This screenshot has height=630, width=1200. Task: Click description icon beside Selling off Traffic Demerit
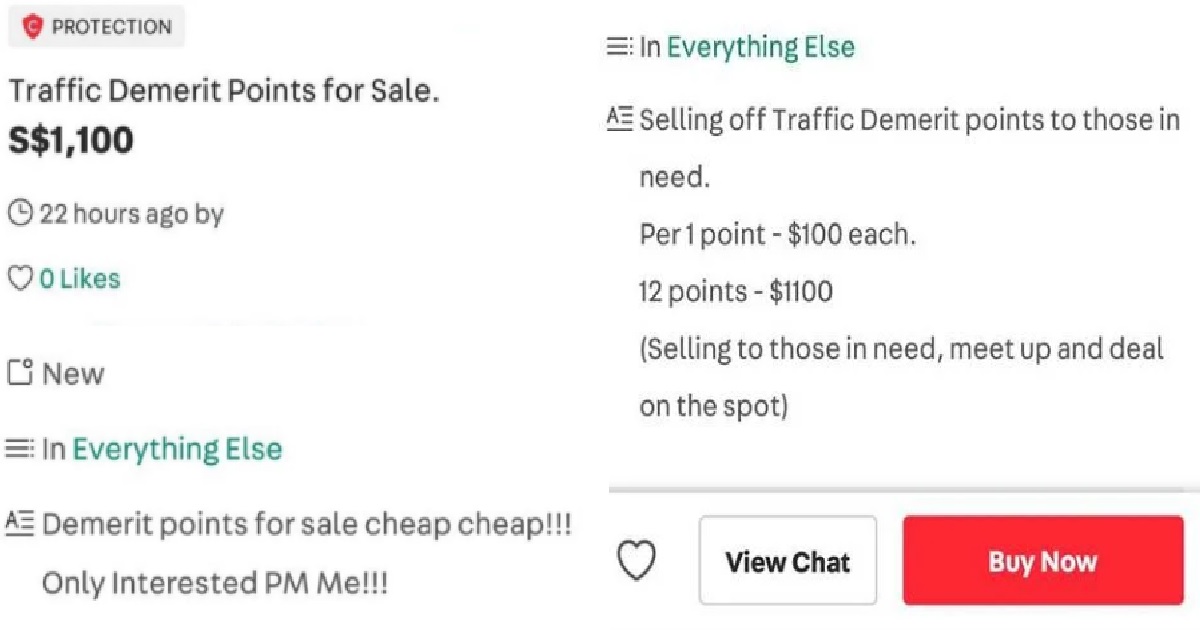click(x=620, y=119)
